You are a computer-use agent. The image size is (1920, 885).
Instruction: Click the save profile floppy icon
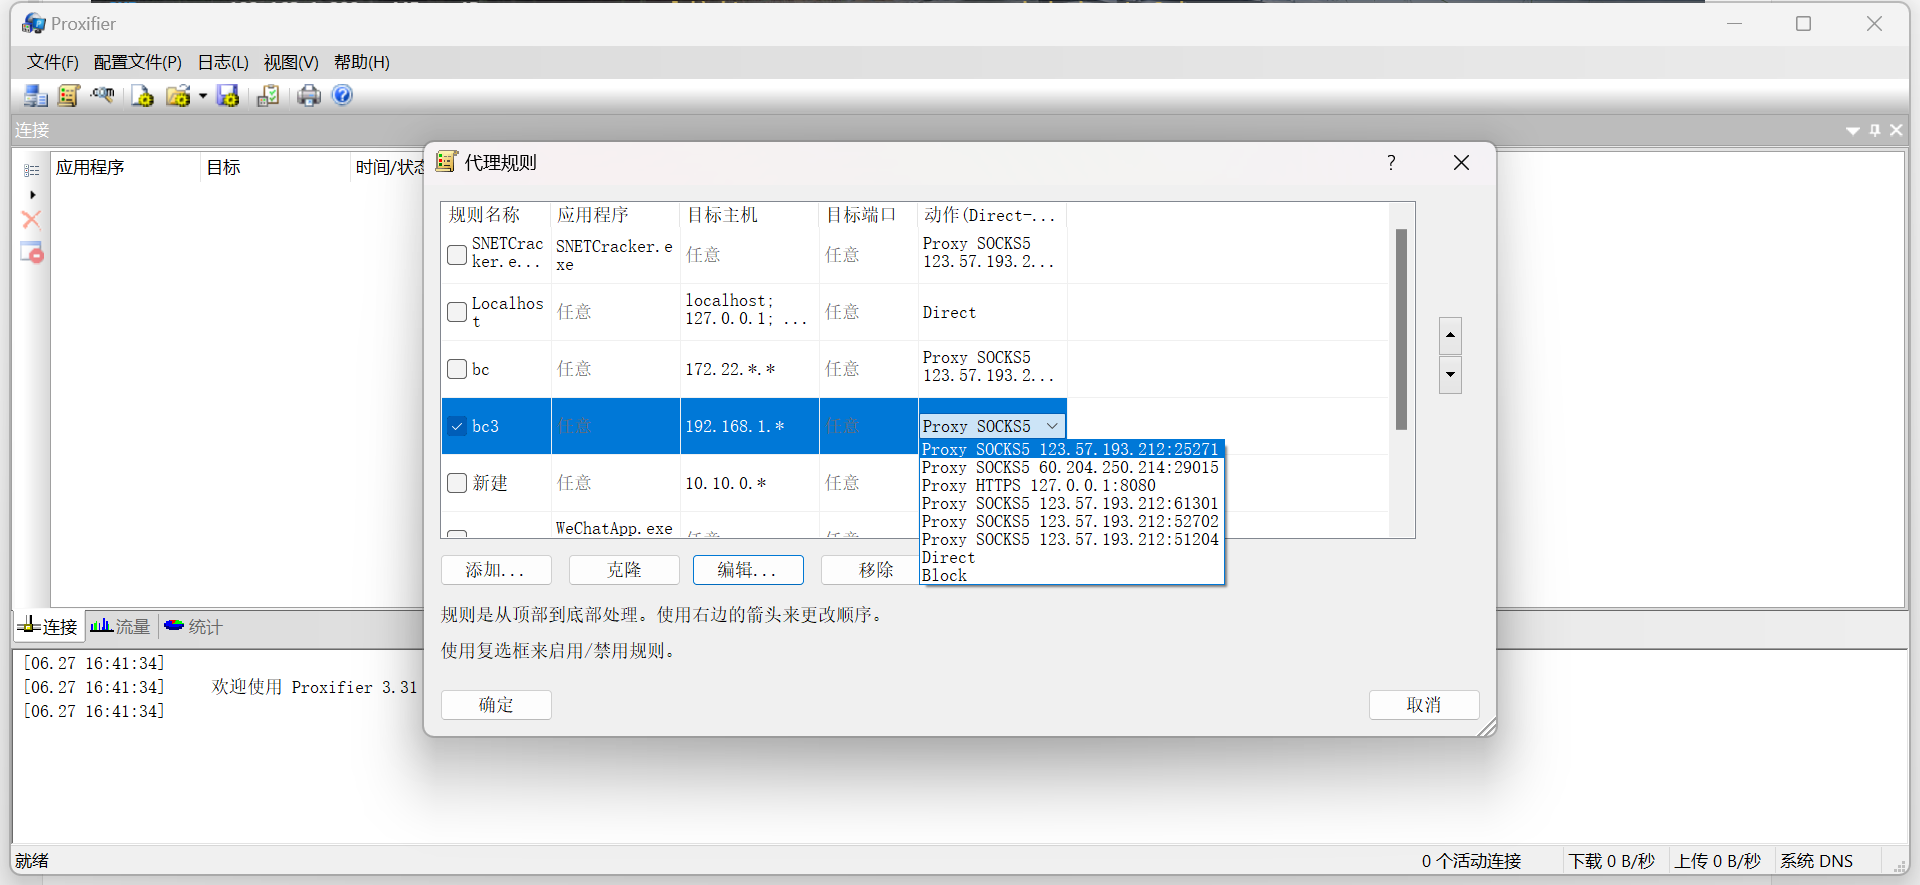pyautogui.click(x=228, y=95)
